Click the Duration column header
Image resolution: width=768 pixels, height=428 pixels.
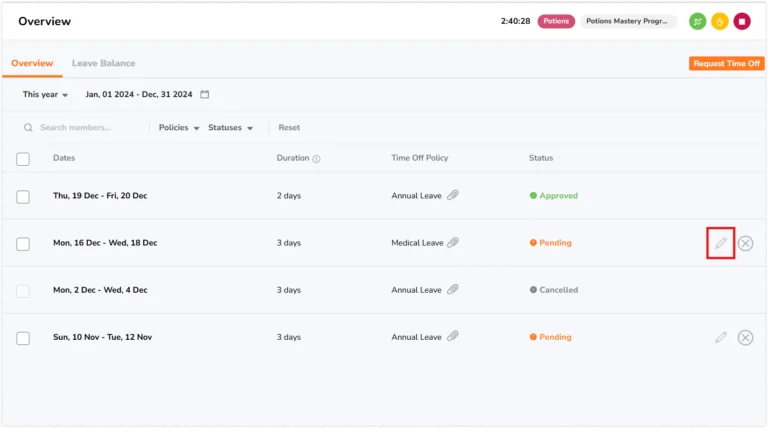click(293, 158)
